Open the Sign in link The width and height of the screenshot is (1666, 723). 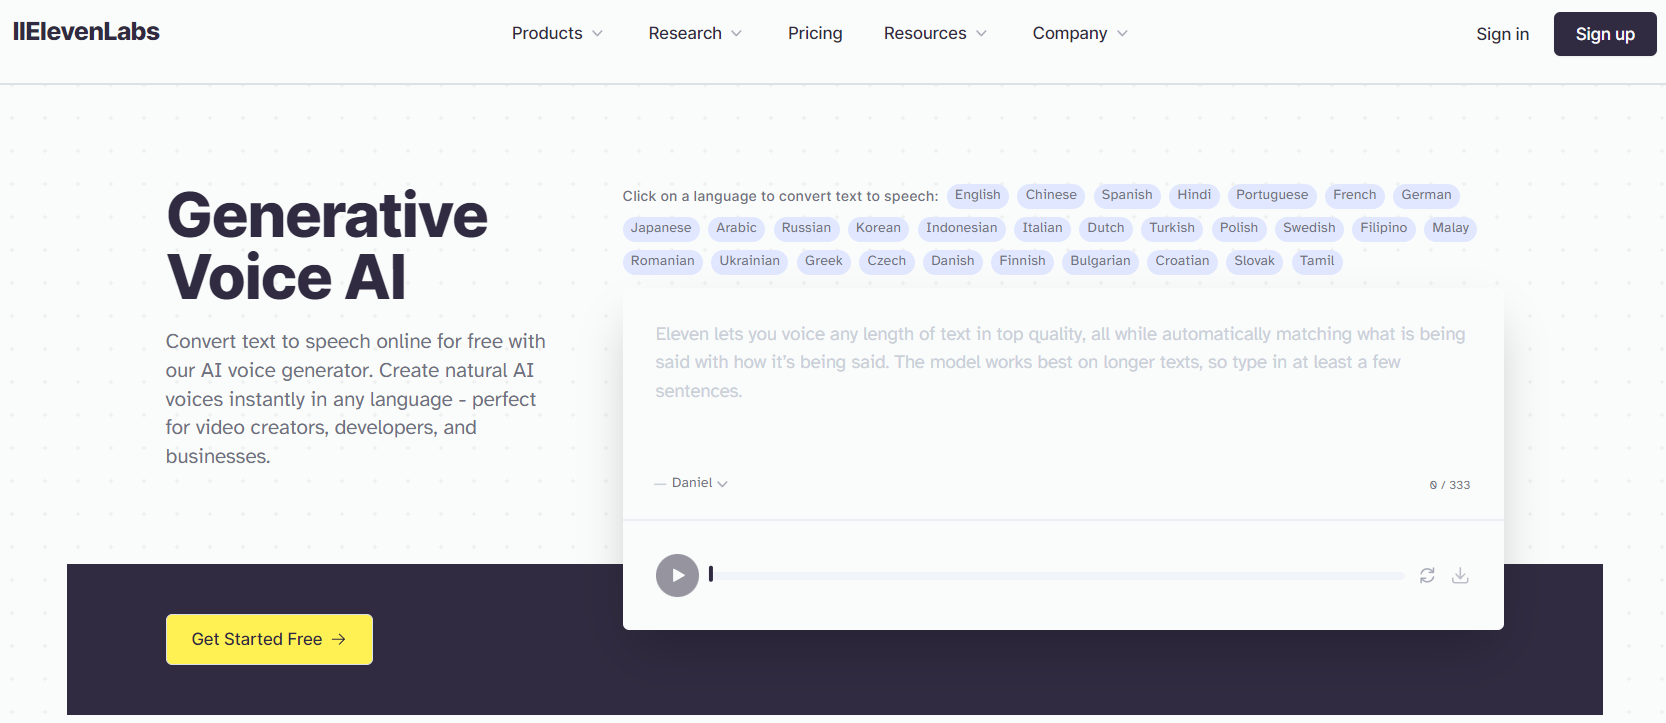click(x=1502, y=33)
